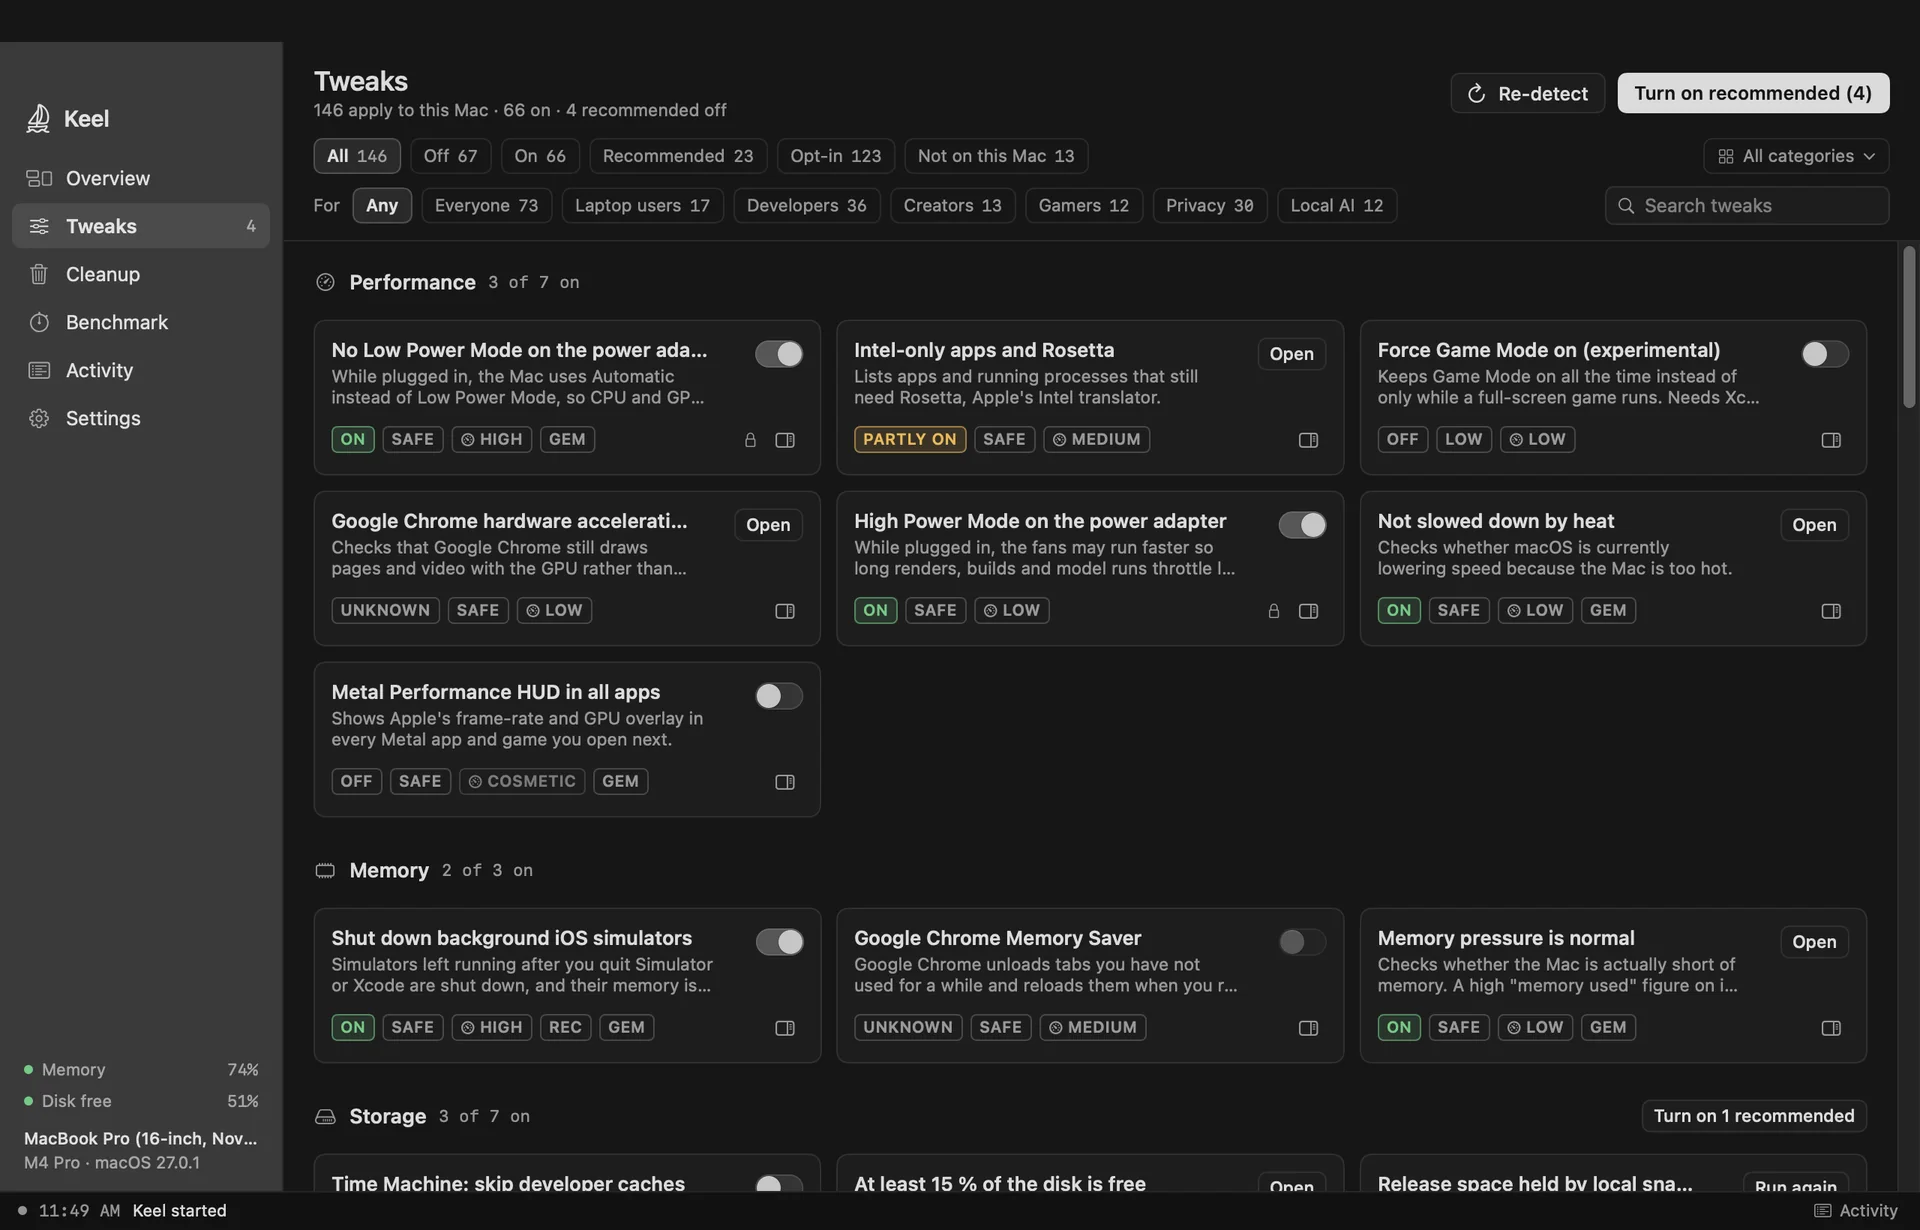The image size is (1920, 1230).
Task: Click the Search tweaks field
Action: [1747, 206]
